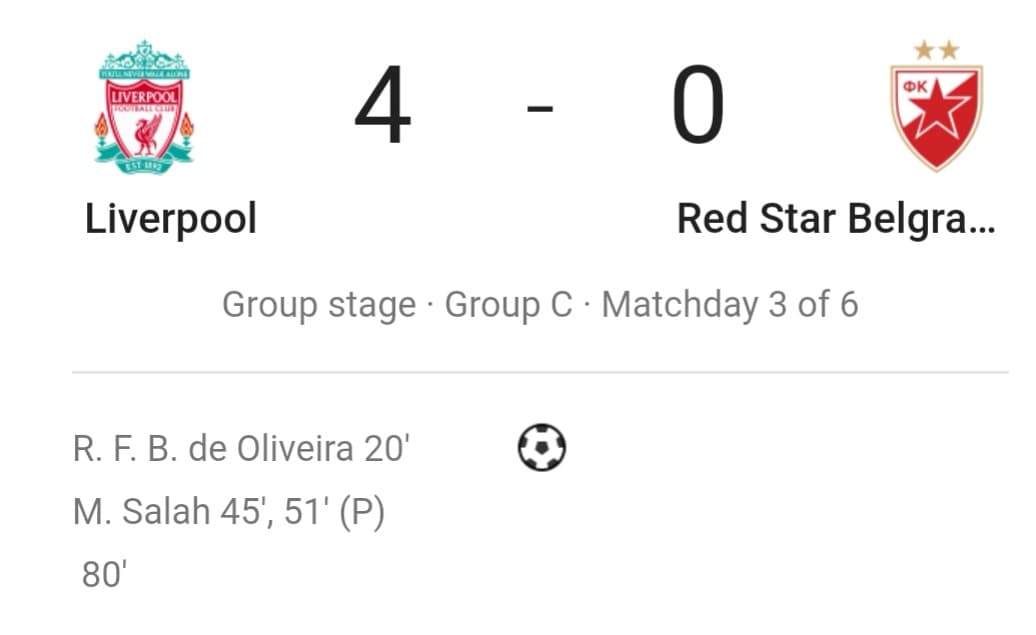Select Red Star's score of 0
This screenshot has height=635, width=1036.
[x=698, y=104]
